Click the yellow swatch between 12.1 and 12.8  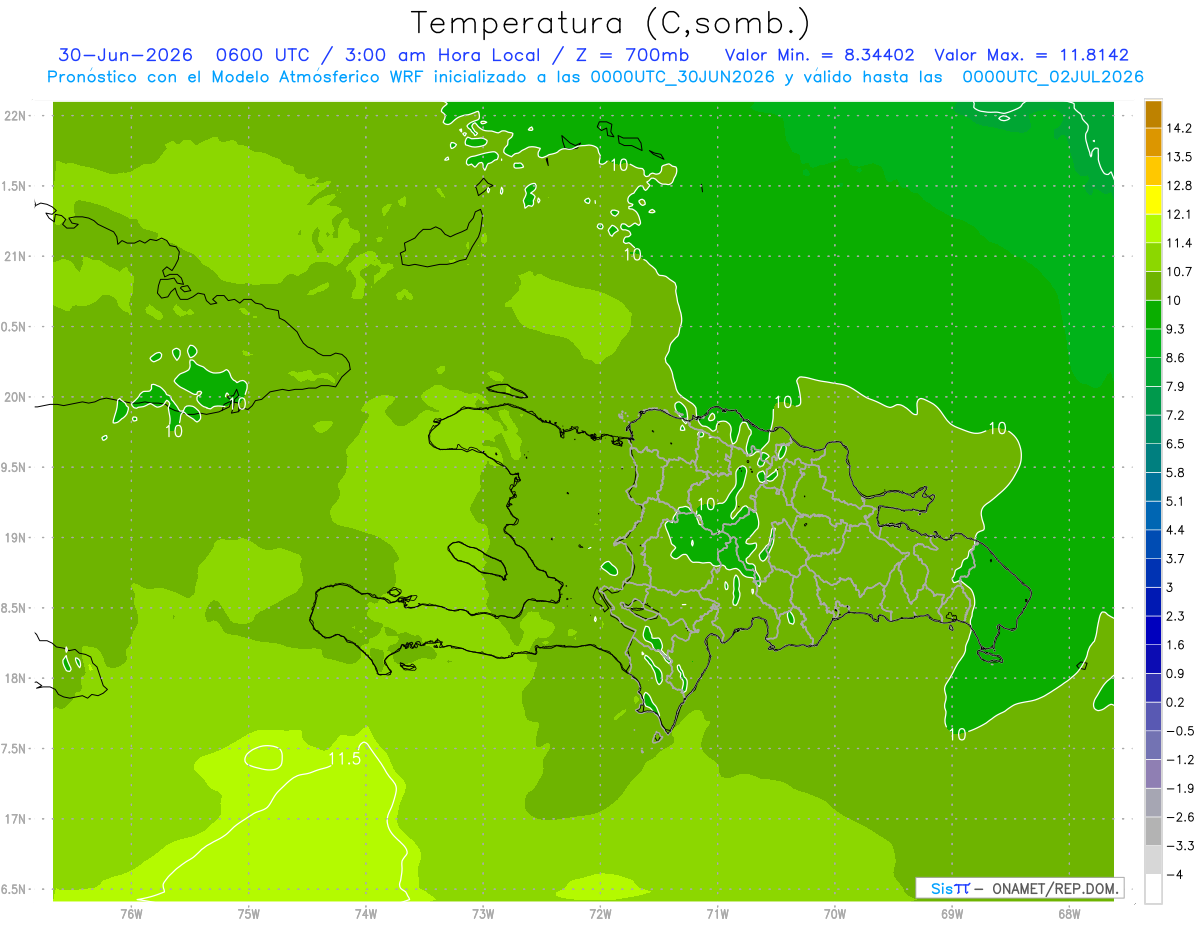pyautogui.click(x=1153, y=200)
